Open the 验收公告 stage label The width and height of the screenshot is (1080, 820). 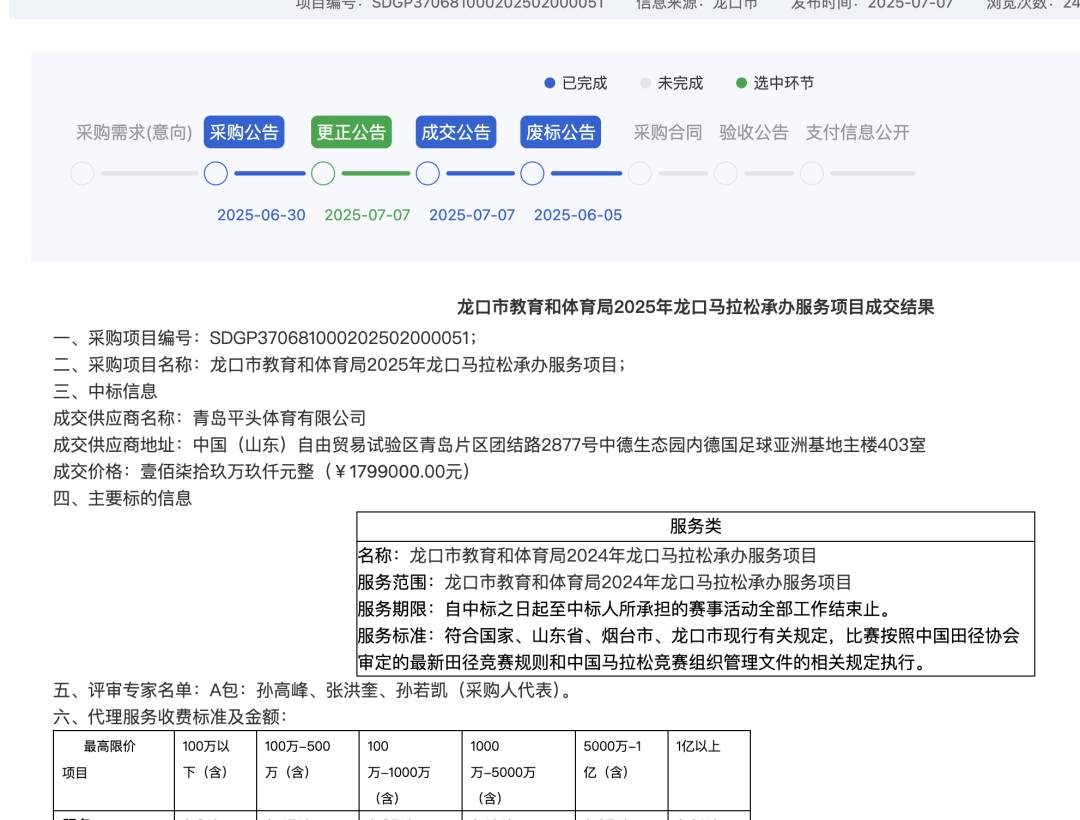pos(754,132)
